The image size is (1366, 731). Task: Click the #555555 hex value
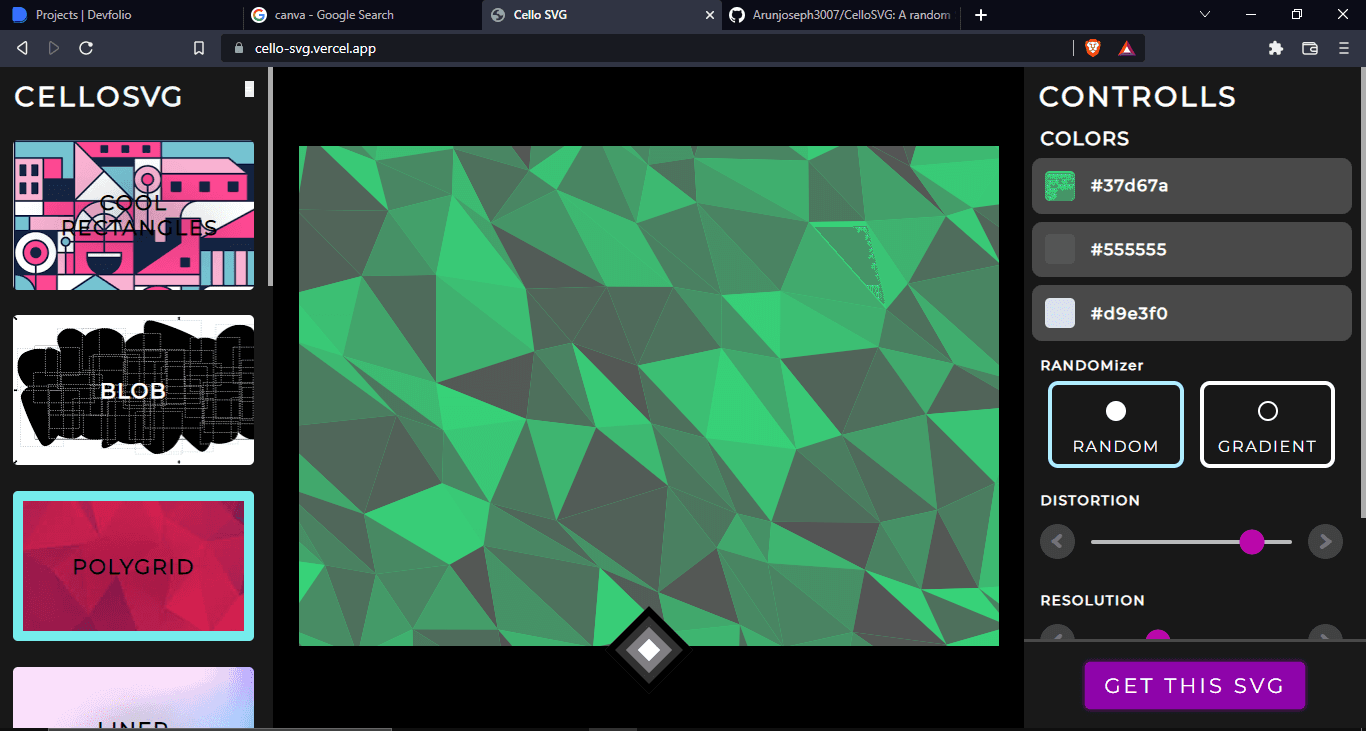point(1128,250)
